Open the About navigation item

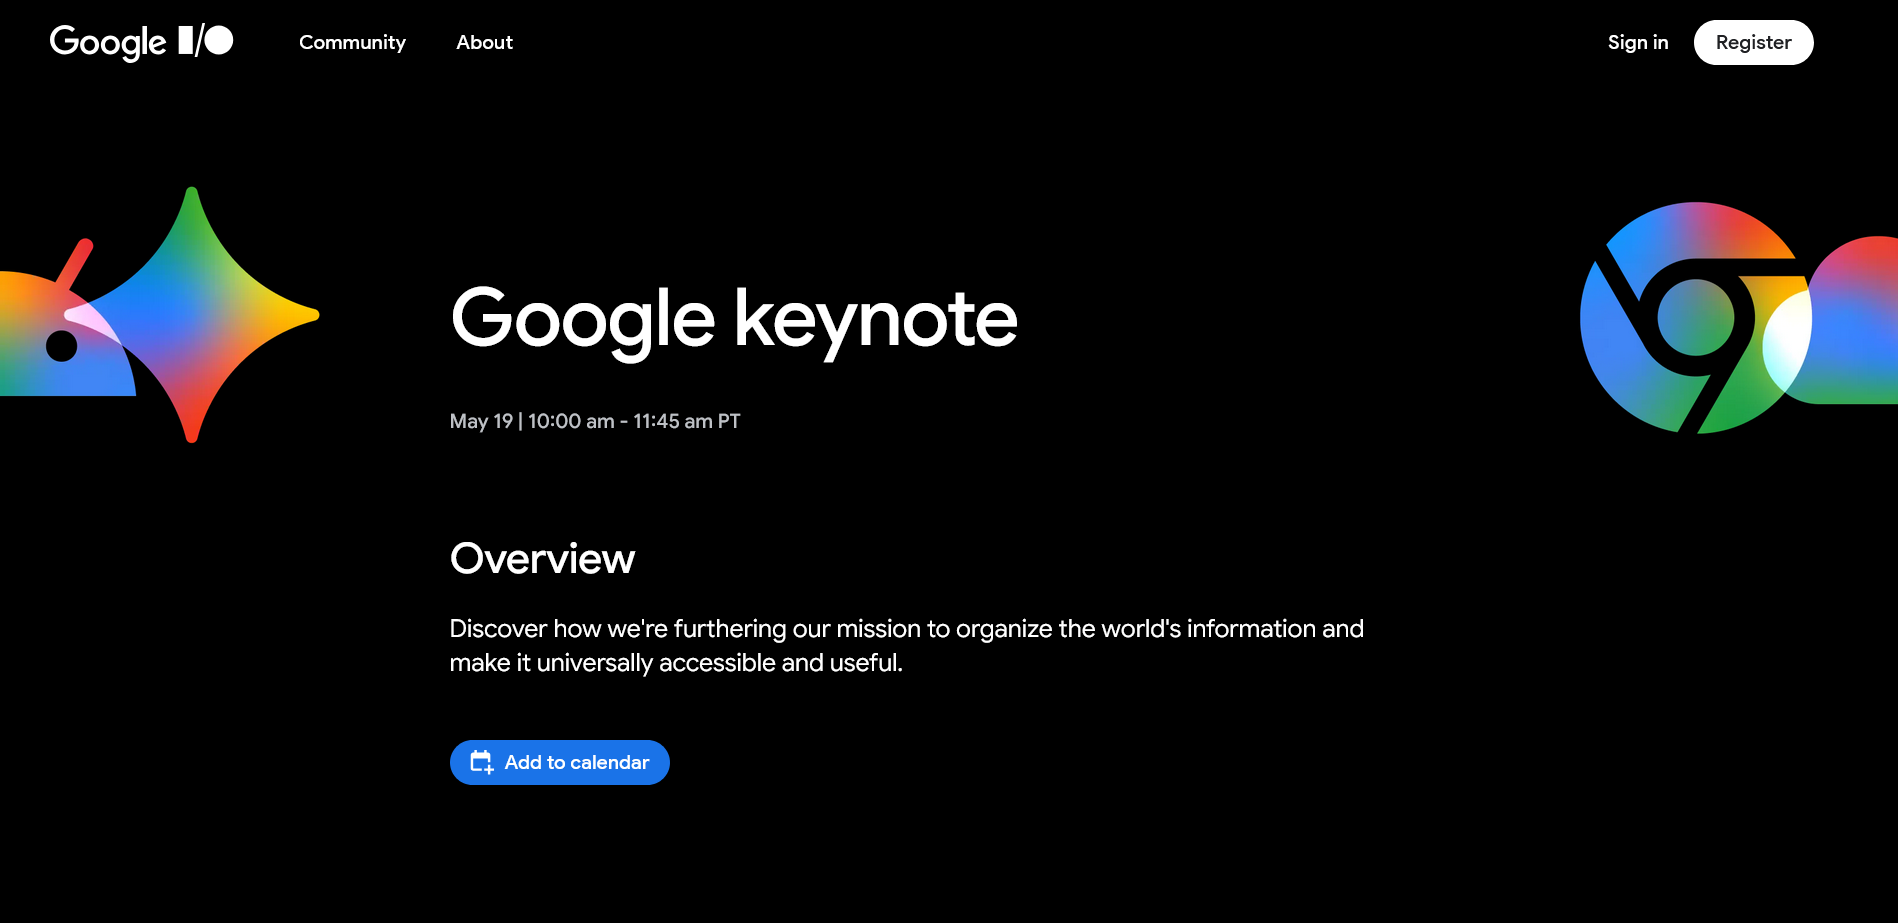pyautogui.click(x=484, y=42)
